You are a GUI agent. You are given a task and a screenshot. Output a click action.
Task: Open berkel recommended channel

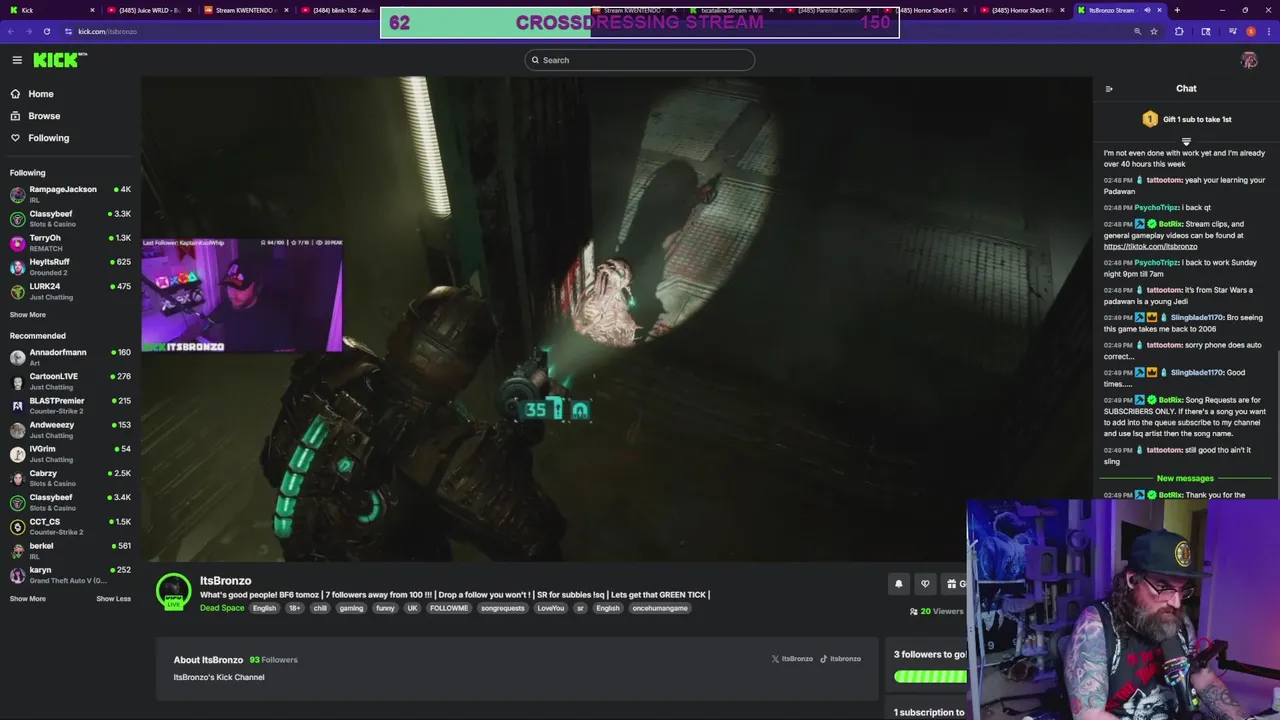(70, 549)
